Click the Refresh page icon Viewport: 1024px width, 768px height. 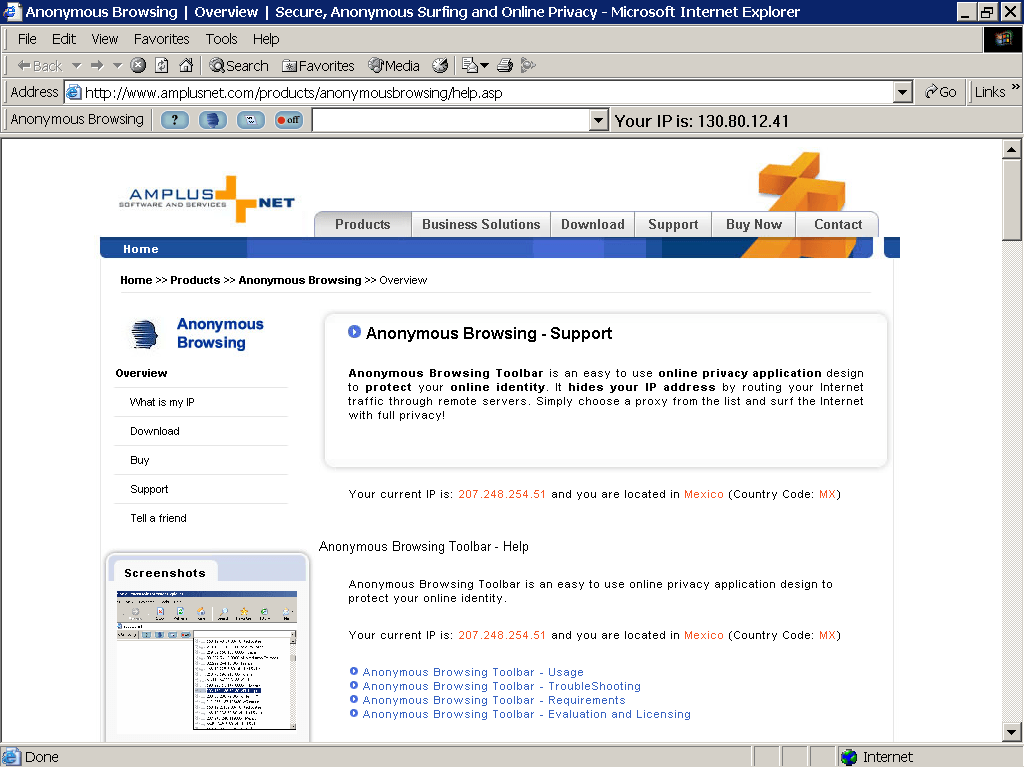161,66
